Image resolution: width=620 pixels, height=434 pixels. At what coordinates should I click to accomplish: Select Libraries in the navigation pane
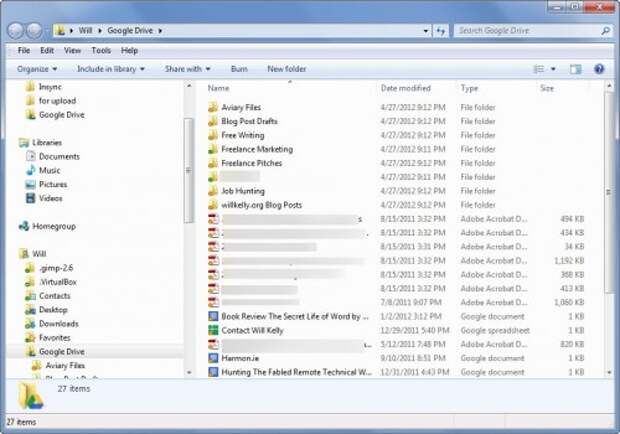point(47,143)
